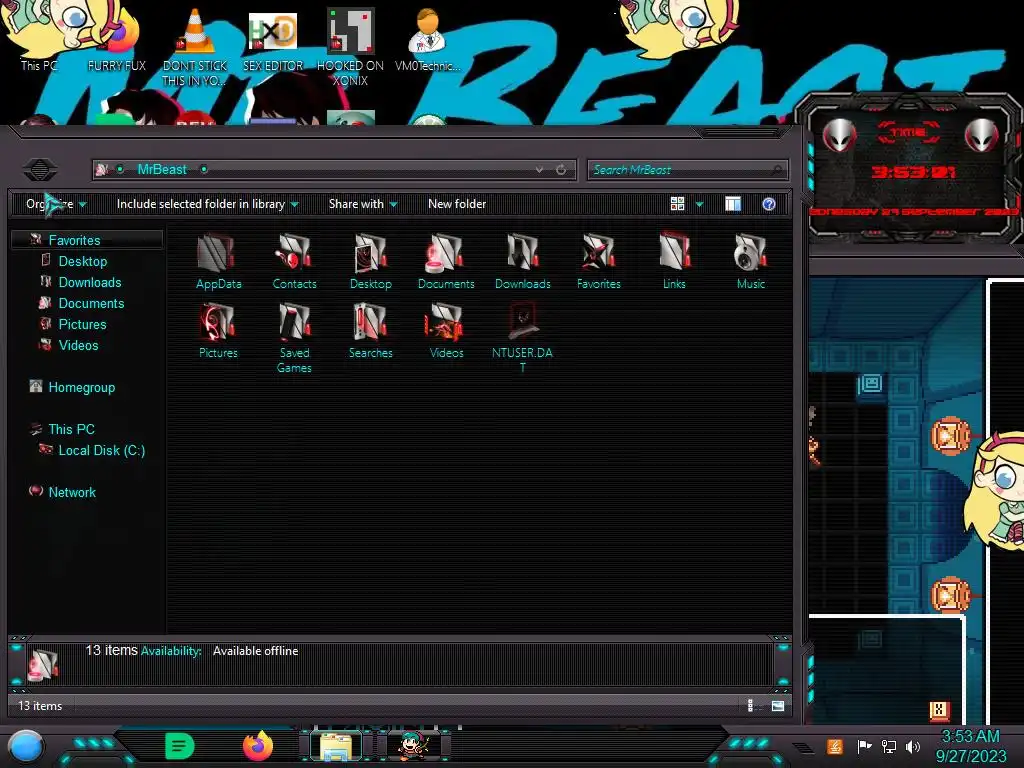
Task: Expand address bar history dropdown
Action: click(x=539, y=170)
